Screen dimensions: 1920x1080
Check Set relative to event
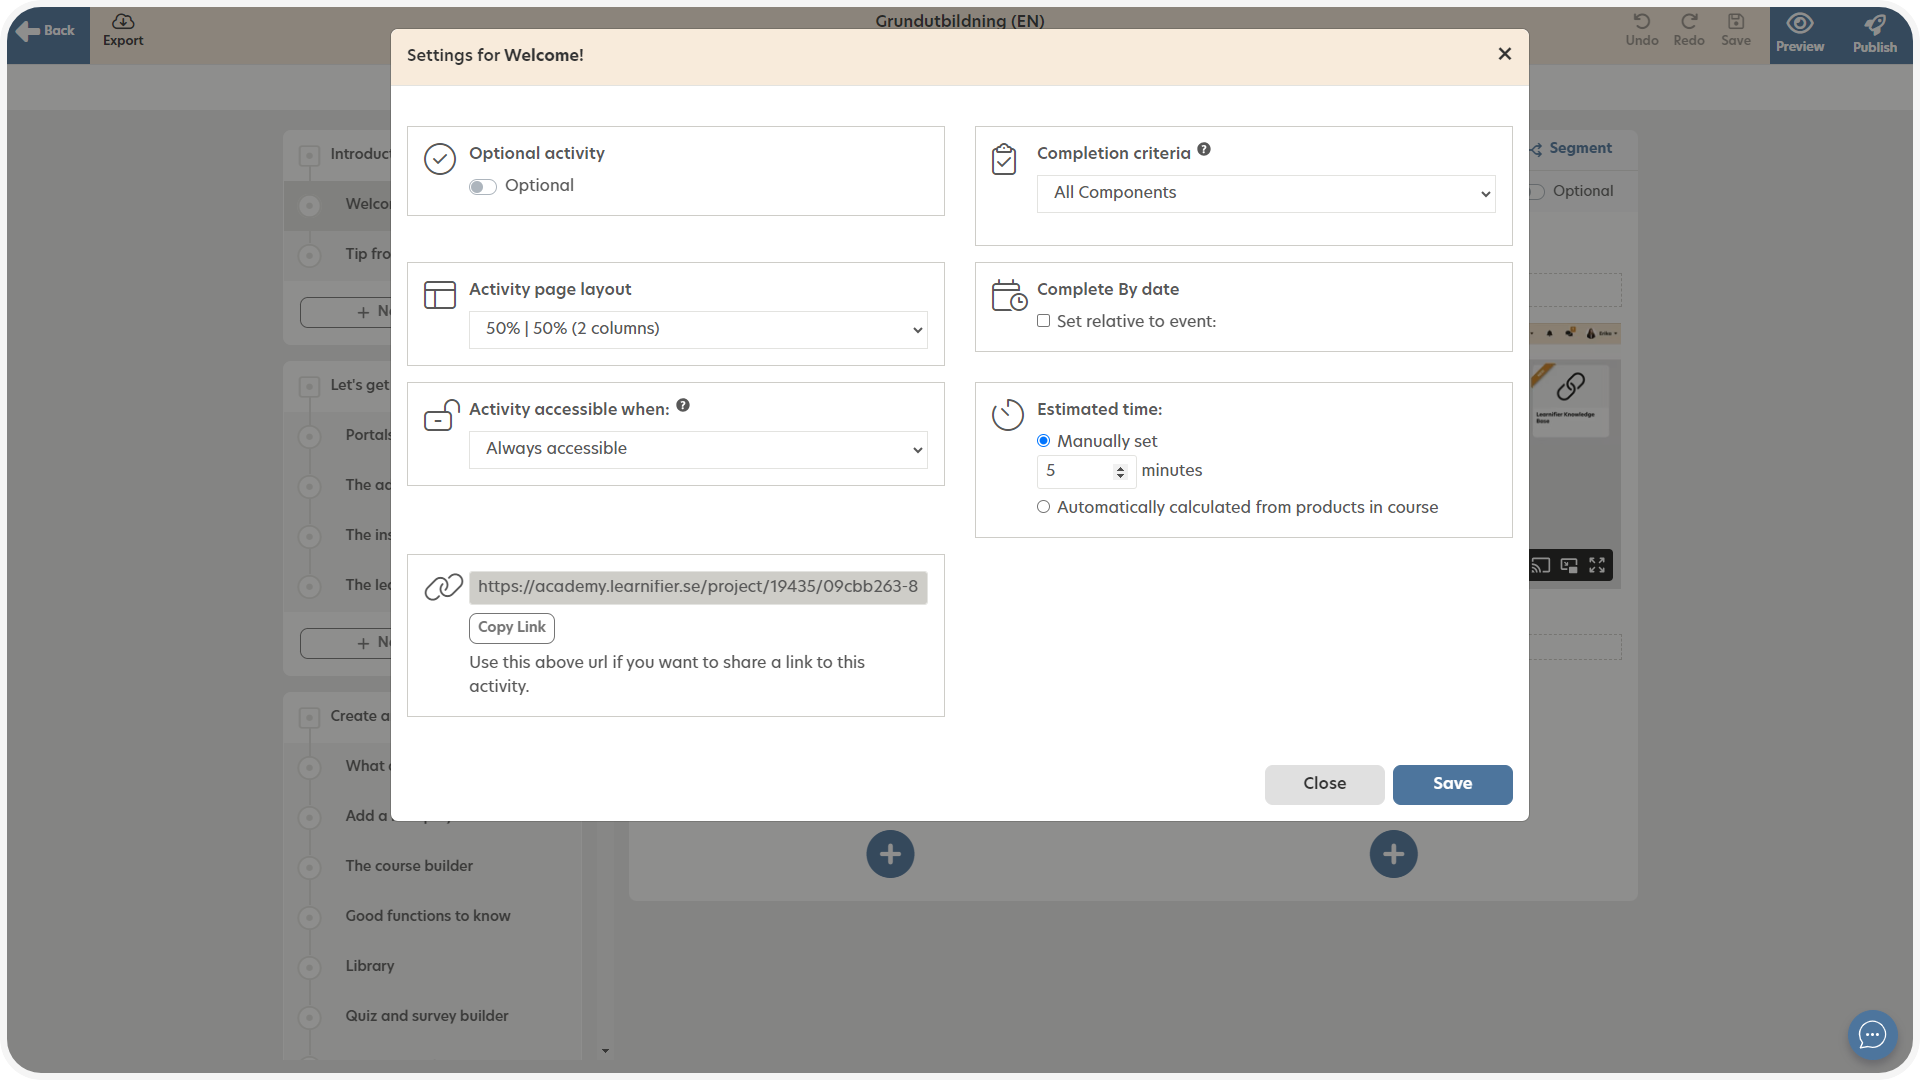pyautogui.click(x=1043, y=321)
